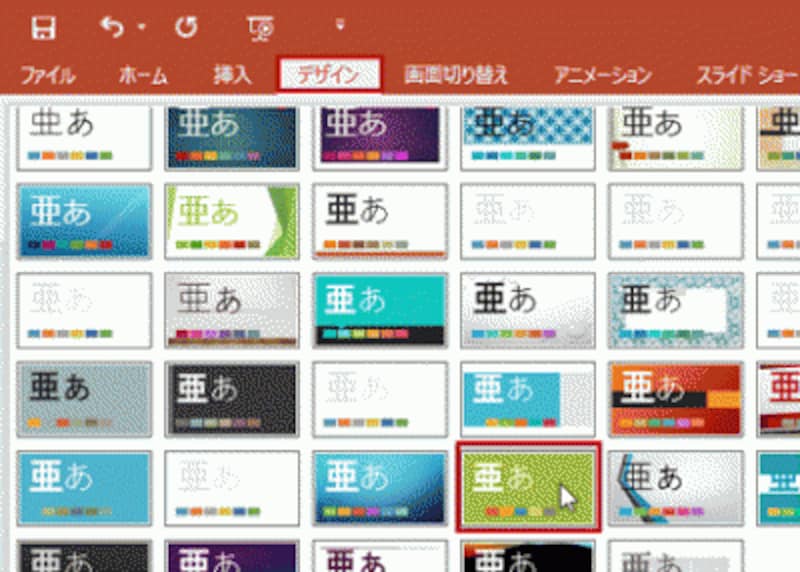The width and height of the screenshot is (800, 572).
Task: Pick the purple theme with pink dot pattern
Action: (380, 138)
